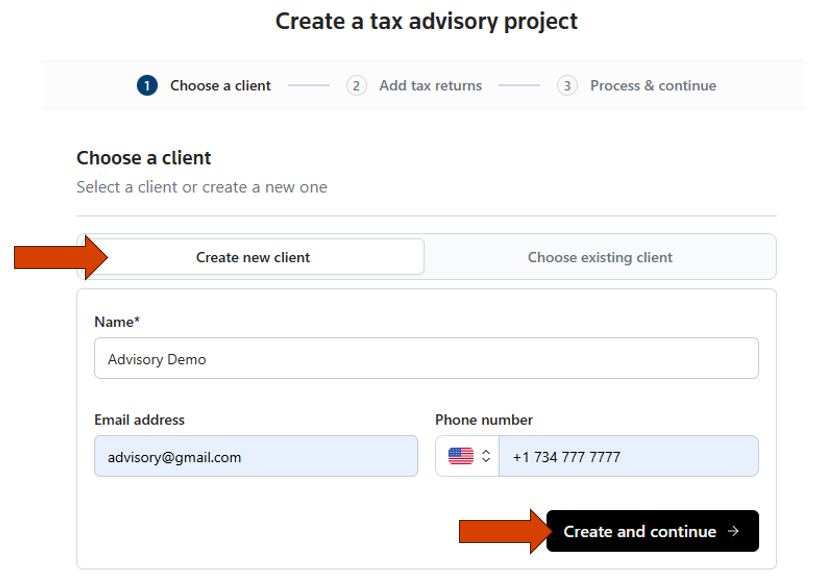816x586 pixels.
Task: Click the step 3 number circle
Action: coord(568,86)
